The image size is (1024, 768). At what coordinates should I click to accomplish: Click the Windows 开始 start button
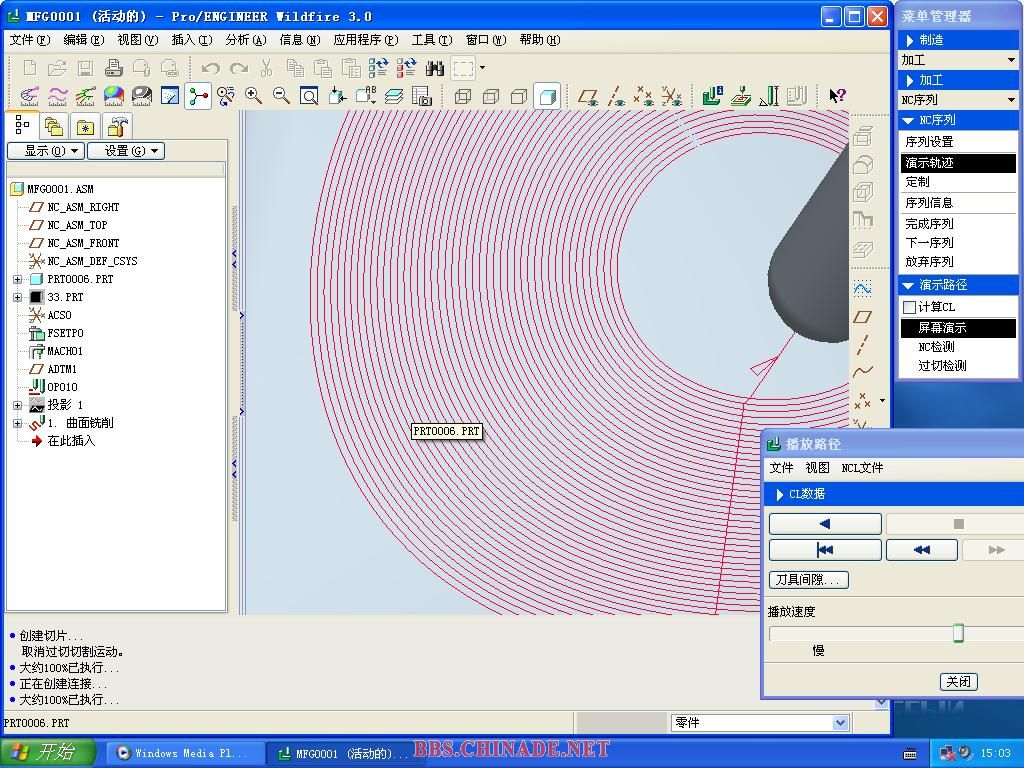(47, 753)
